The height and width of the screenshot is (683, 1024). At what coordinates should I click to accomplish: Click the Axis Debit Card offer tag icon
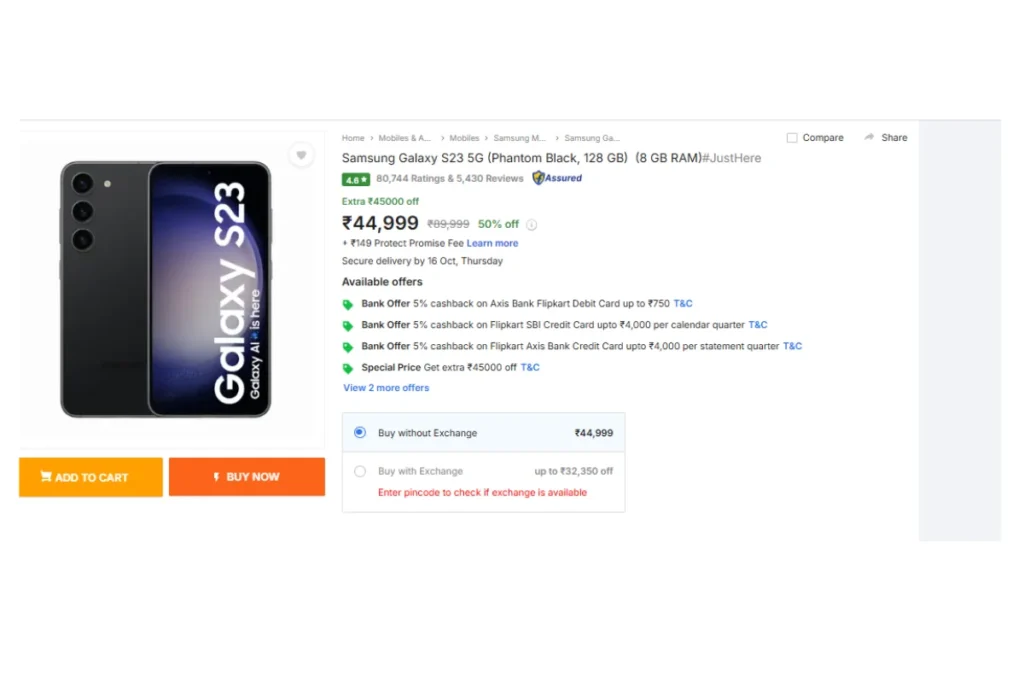coord(348,304)
